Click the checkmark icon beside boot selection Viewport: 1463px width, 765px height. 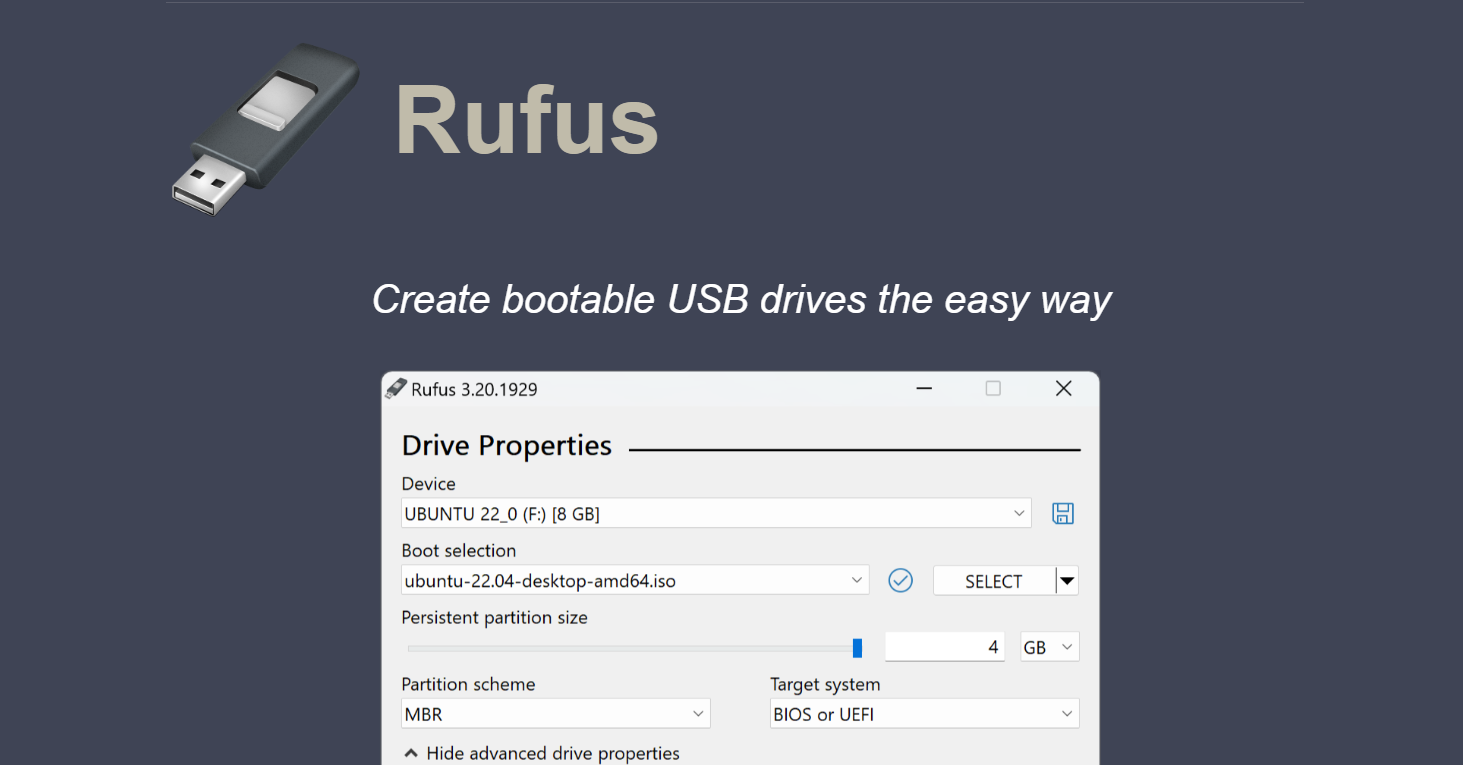click(899, 580)
